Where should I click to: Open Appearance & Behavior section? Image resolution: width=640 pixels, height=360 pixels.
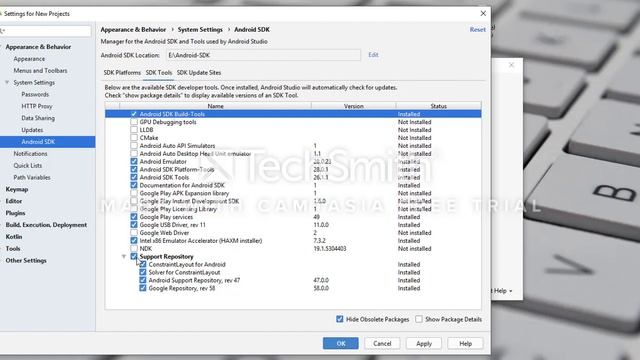click(38, 47)
